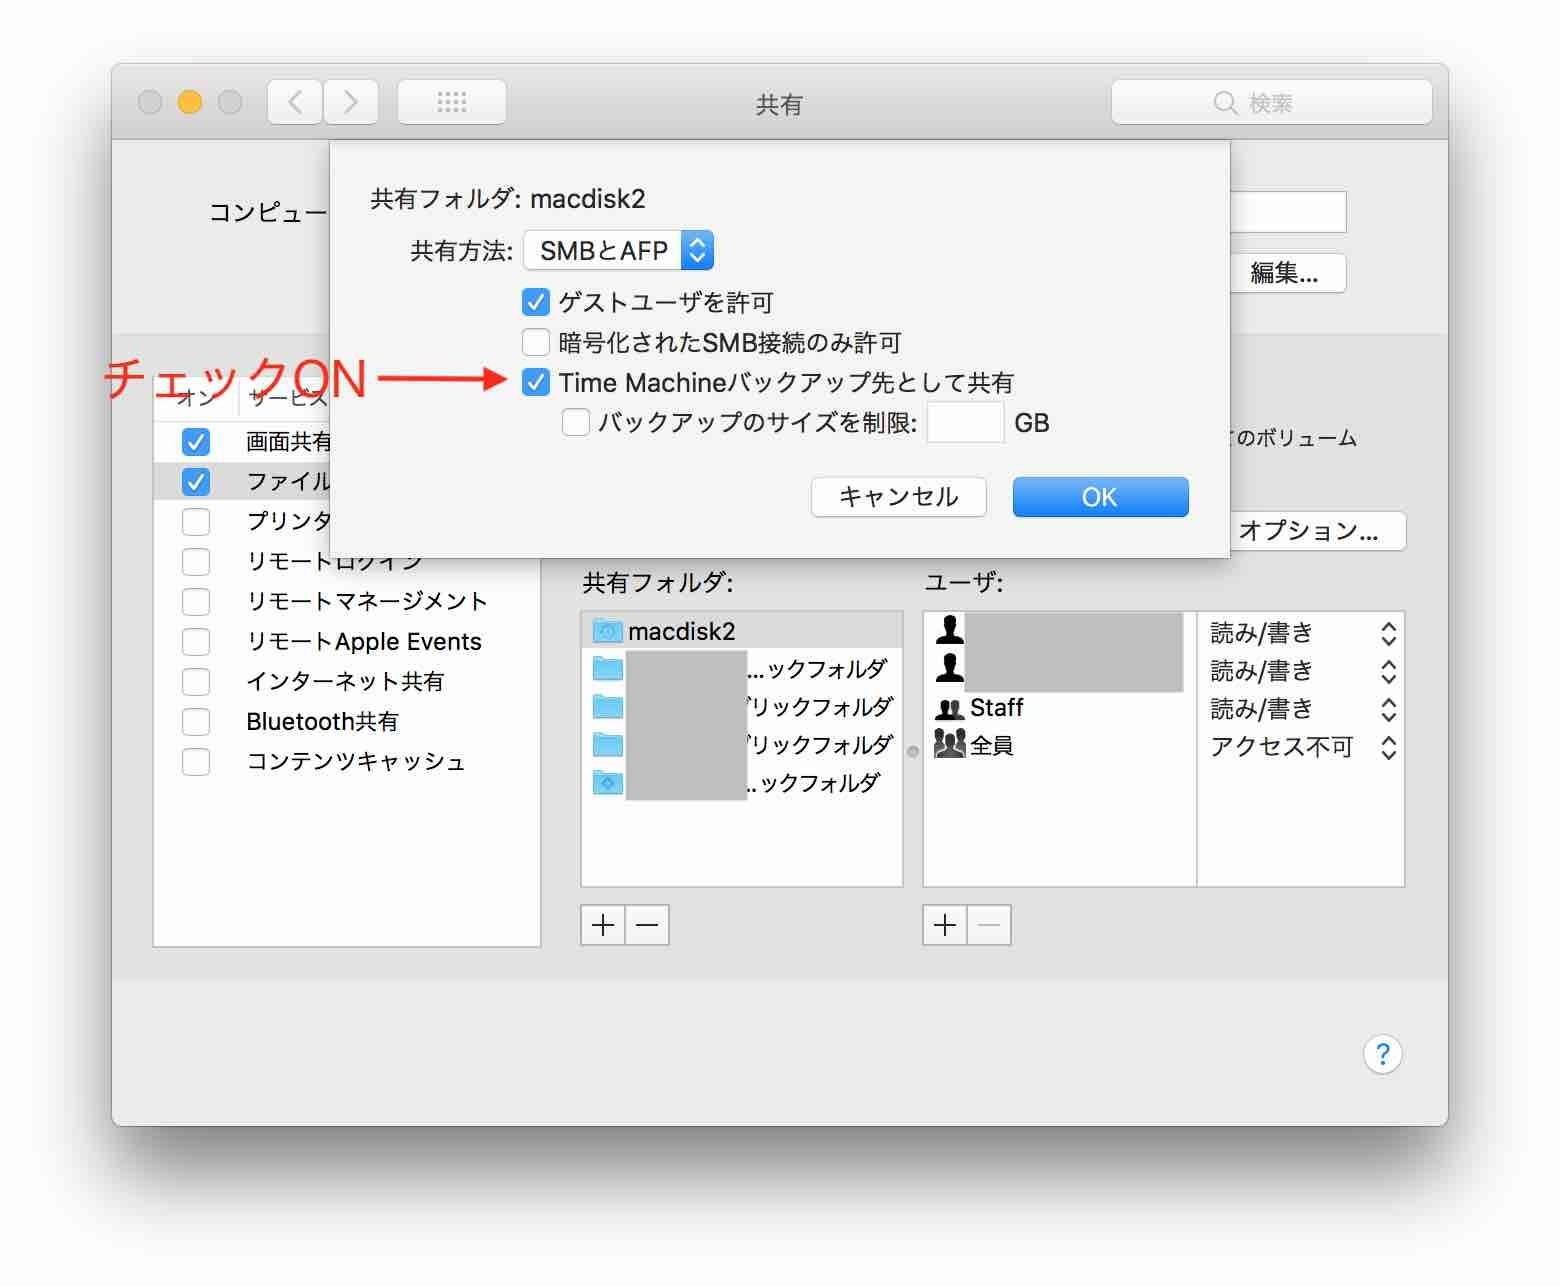Toggle Time Machineバックアップ先として共有 checkbox
The image size is (1560, 1286).
536,382
